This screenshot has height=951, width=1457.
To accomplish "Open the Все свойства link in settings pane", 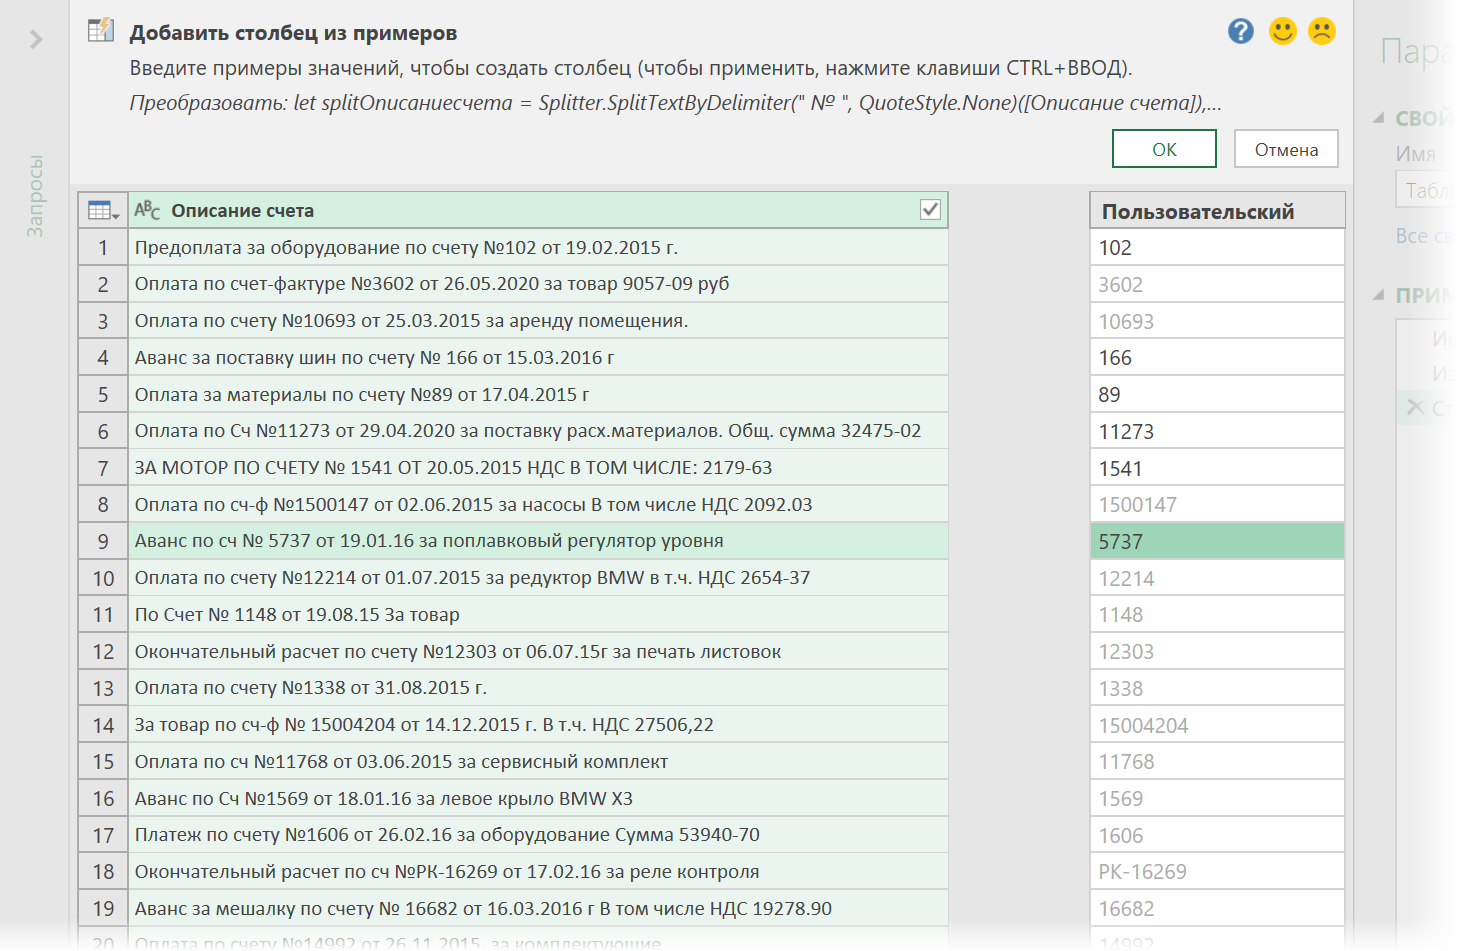I will point(1426,236).
